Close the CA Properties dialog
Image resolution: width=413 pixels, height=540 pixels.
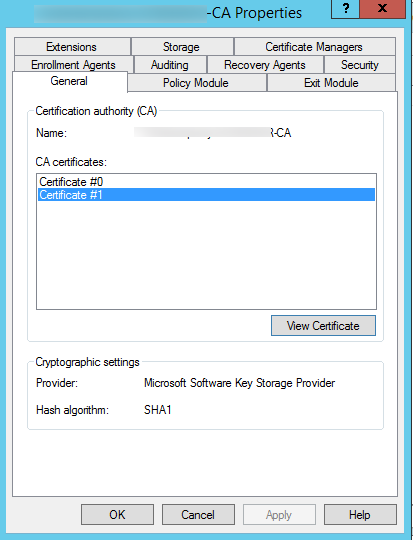point(382,9)
